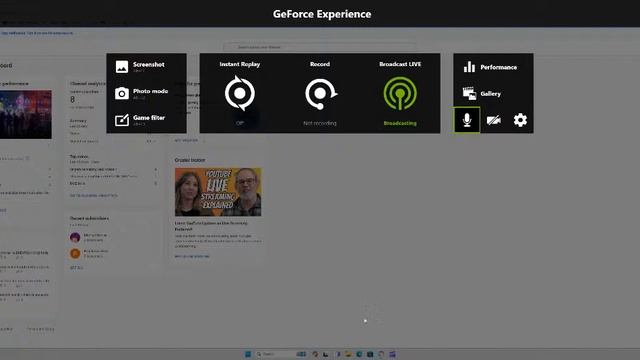Open overlay settings gear
This screenshot has height=360, width=640.
click(520, 120)
